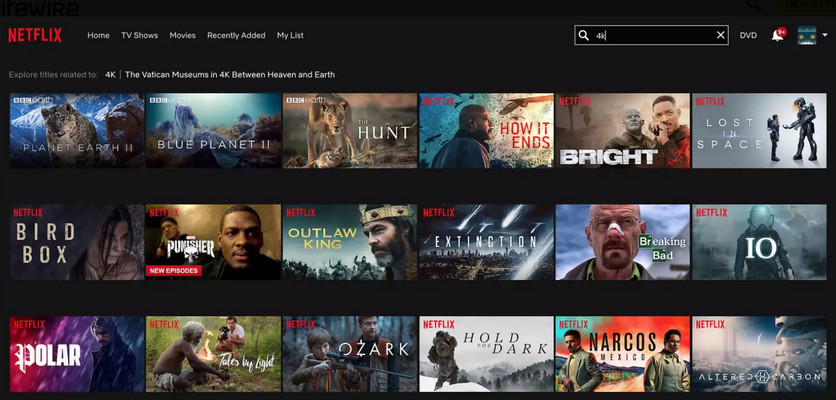Click the search field containing 4k

[x=652, y=35]
